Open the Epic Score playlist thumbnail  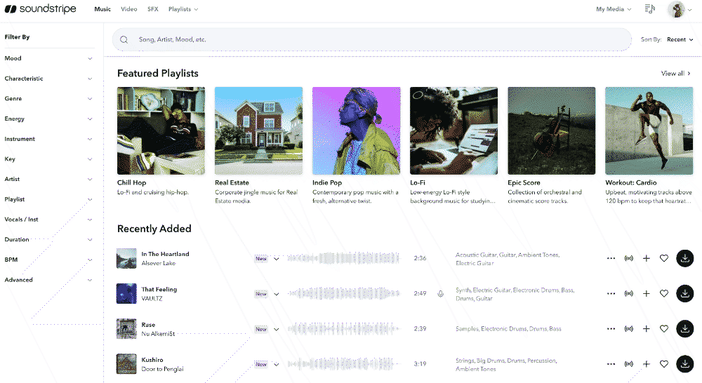[552, 130]
